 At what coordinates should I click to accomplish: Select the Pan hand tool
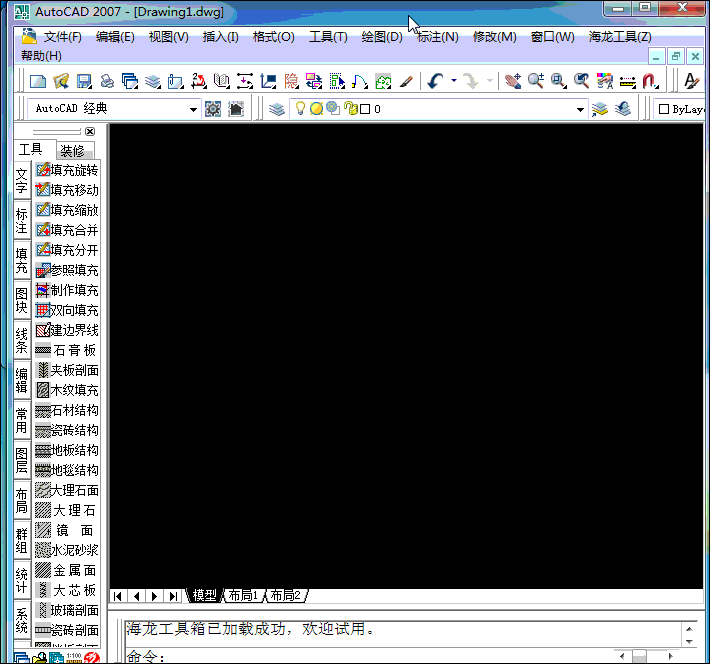click(x=513, y=82)
